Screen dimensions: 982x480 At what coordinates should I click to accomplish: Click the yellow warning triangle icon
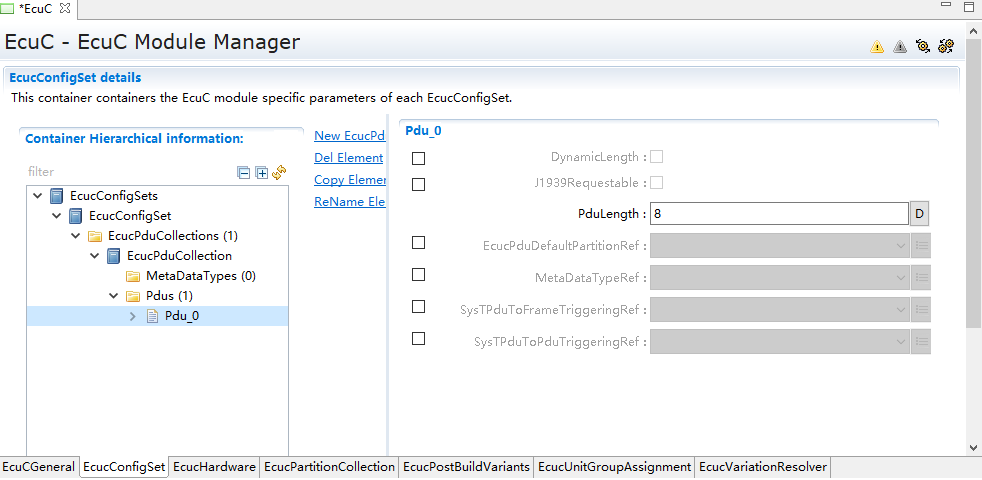click(877, 46)
